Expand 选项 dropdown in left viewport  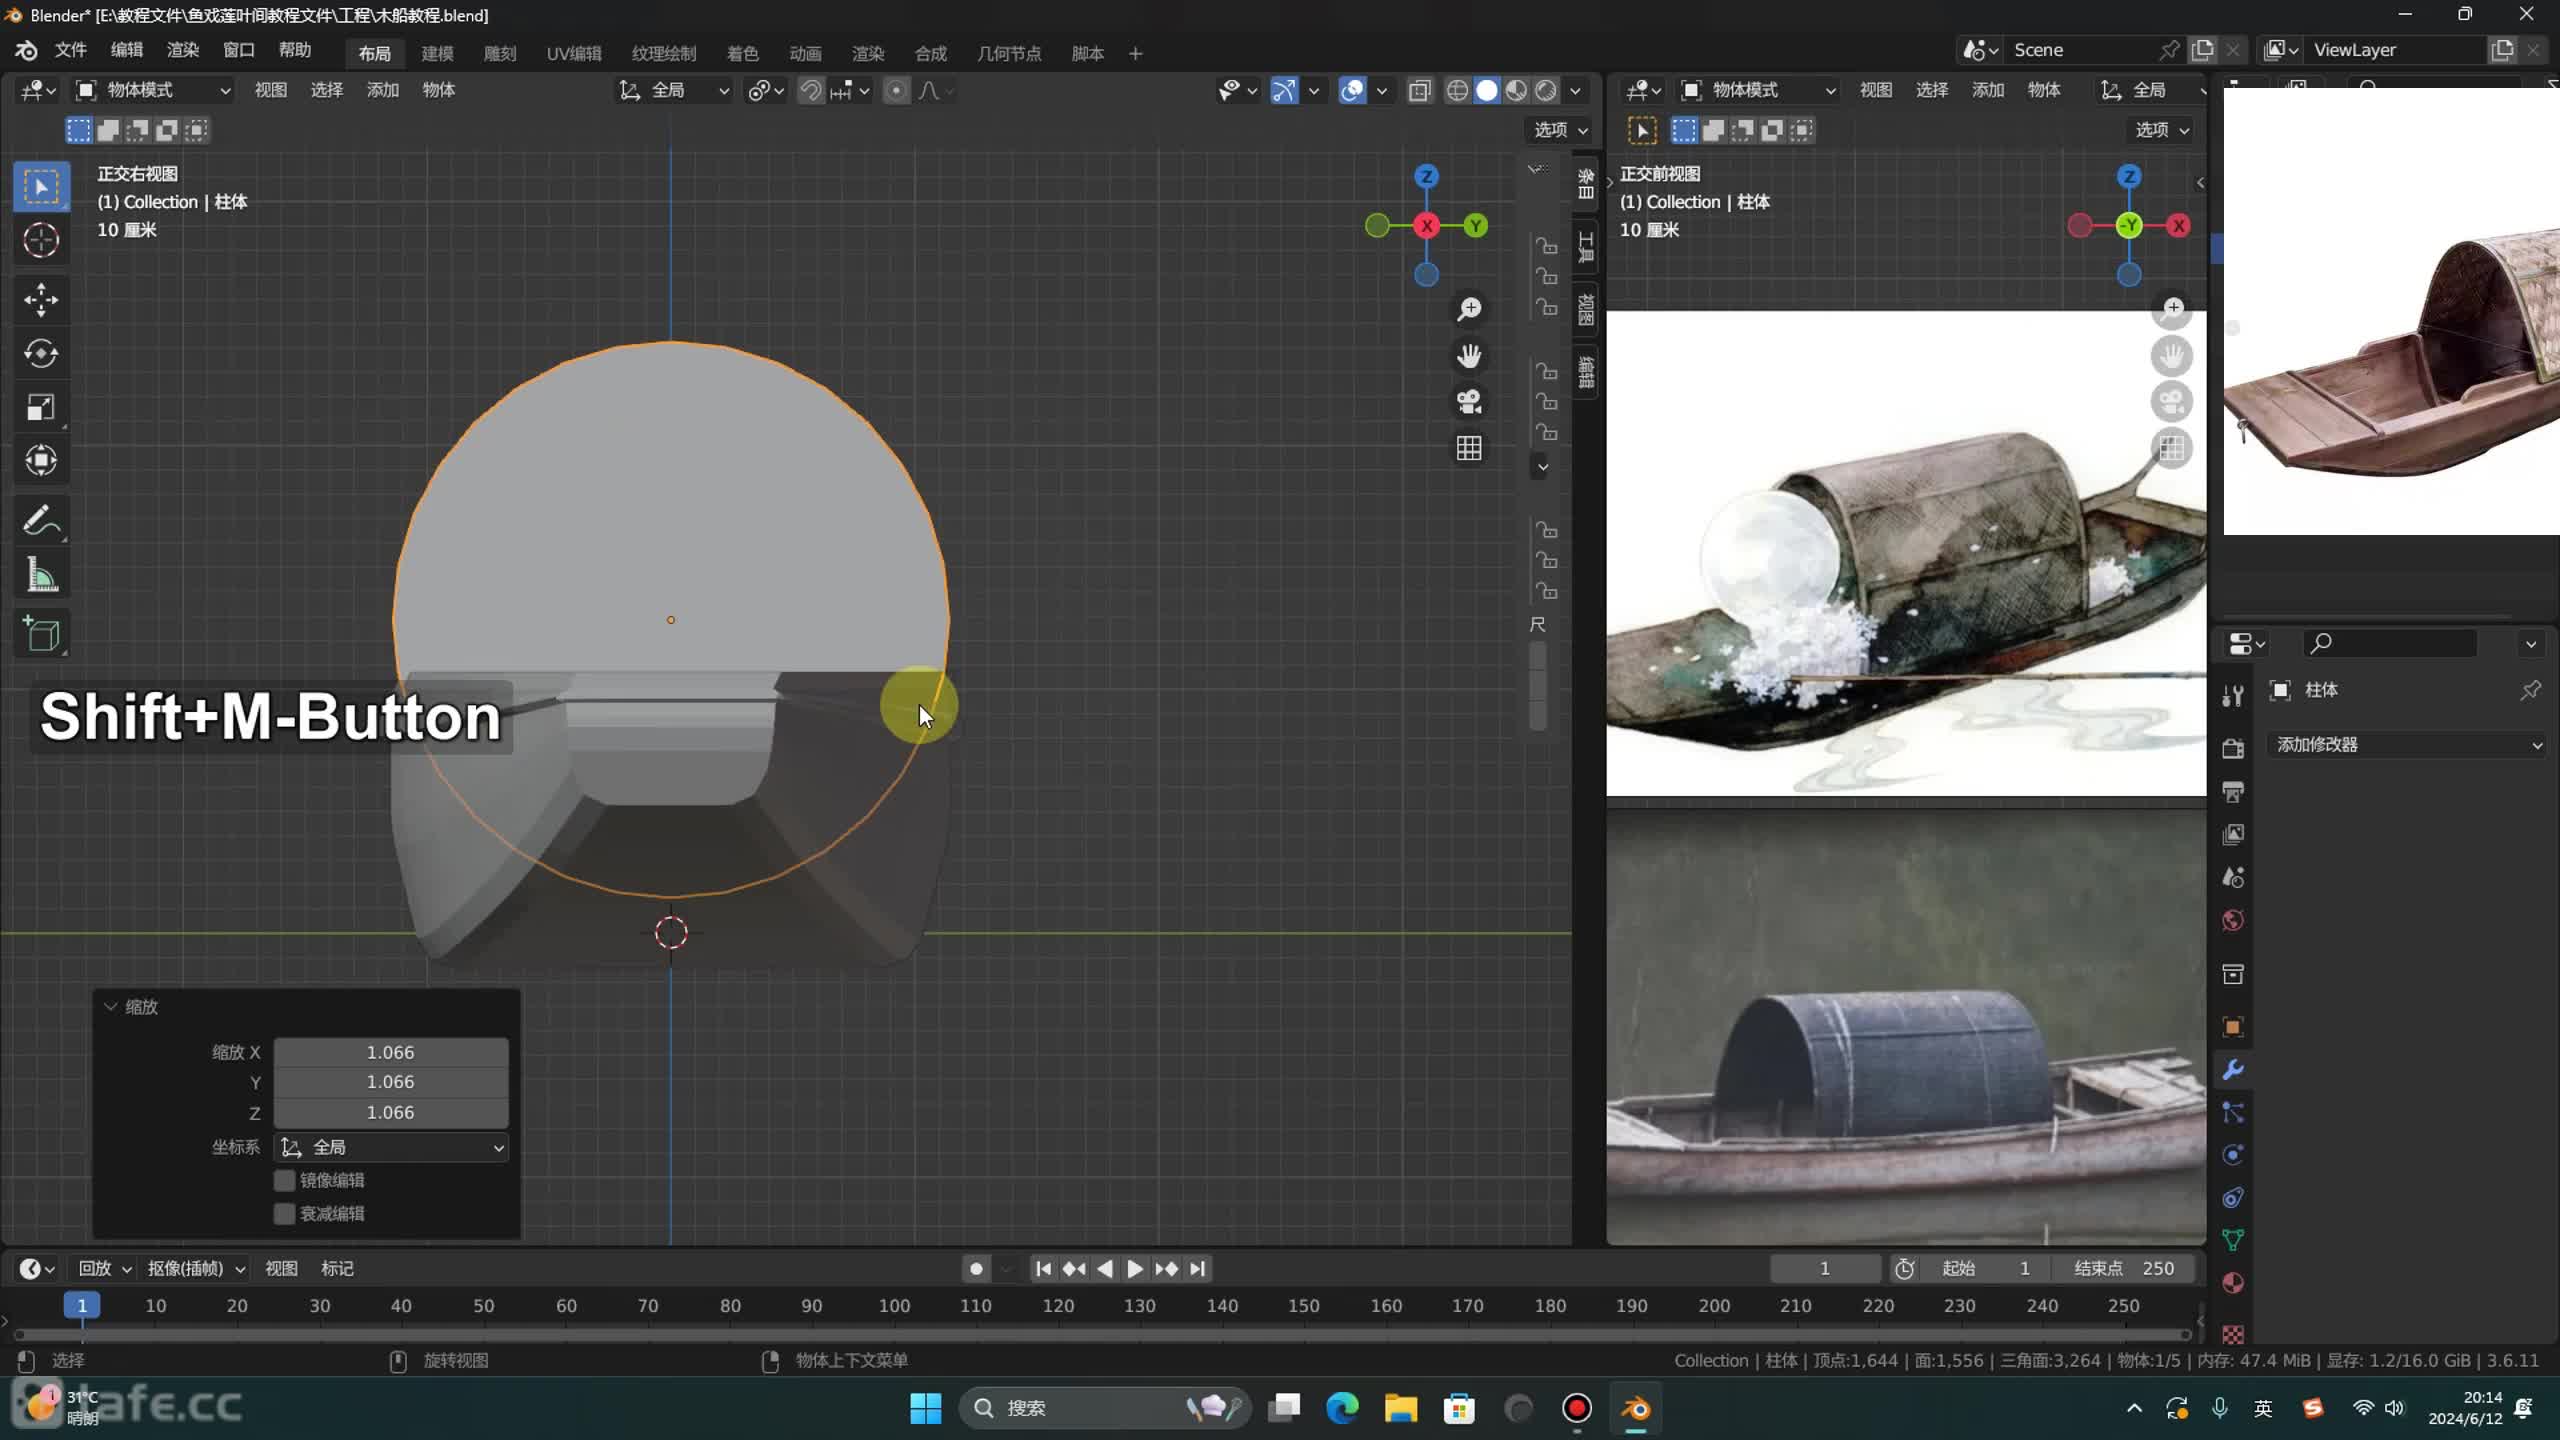coord(1561,130)
